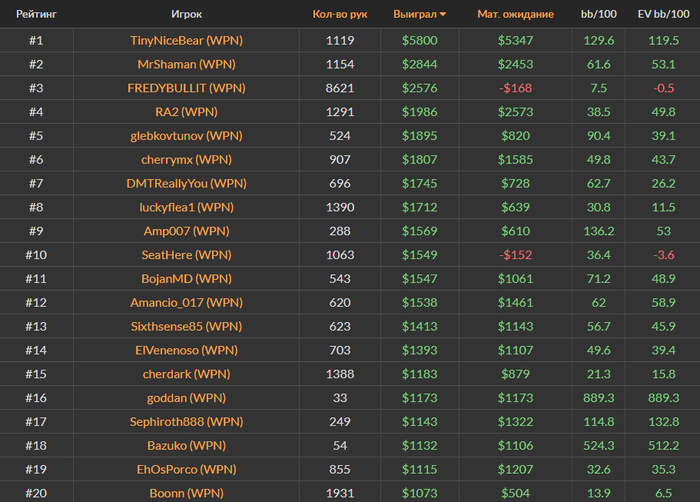700x502 pixels.
Task: Click the Игрок column header
Action: (187, 15)
